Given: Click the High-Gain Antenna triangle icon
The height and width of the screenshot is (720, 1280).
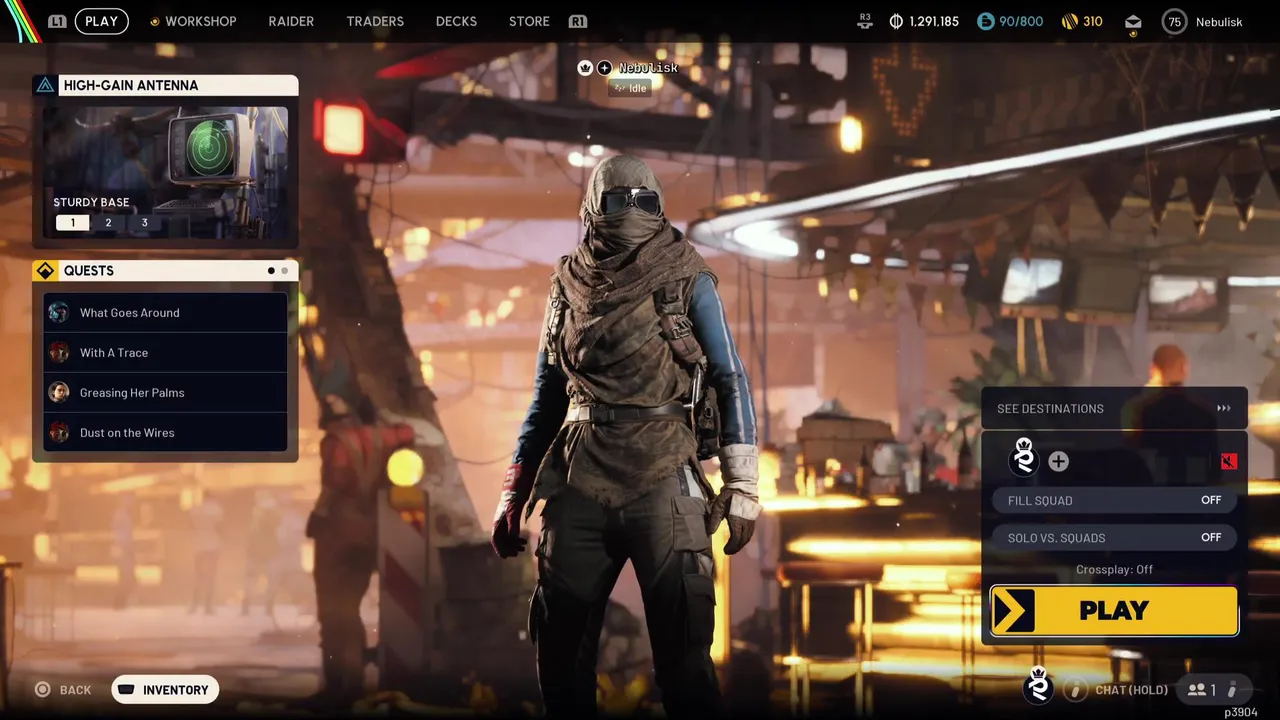Looking at the screenshot, I should point(45,85).
